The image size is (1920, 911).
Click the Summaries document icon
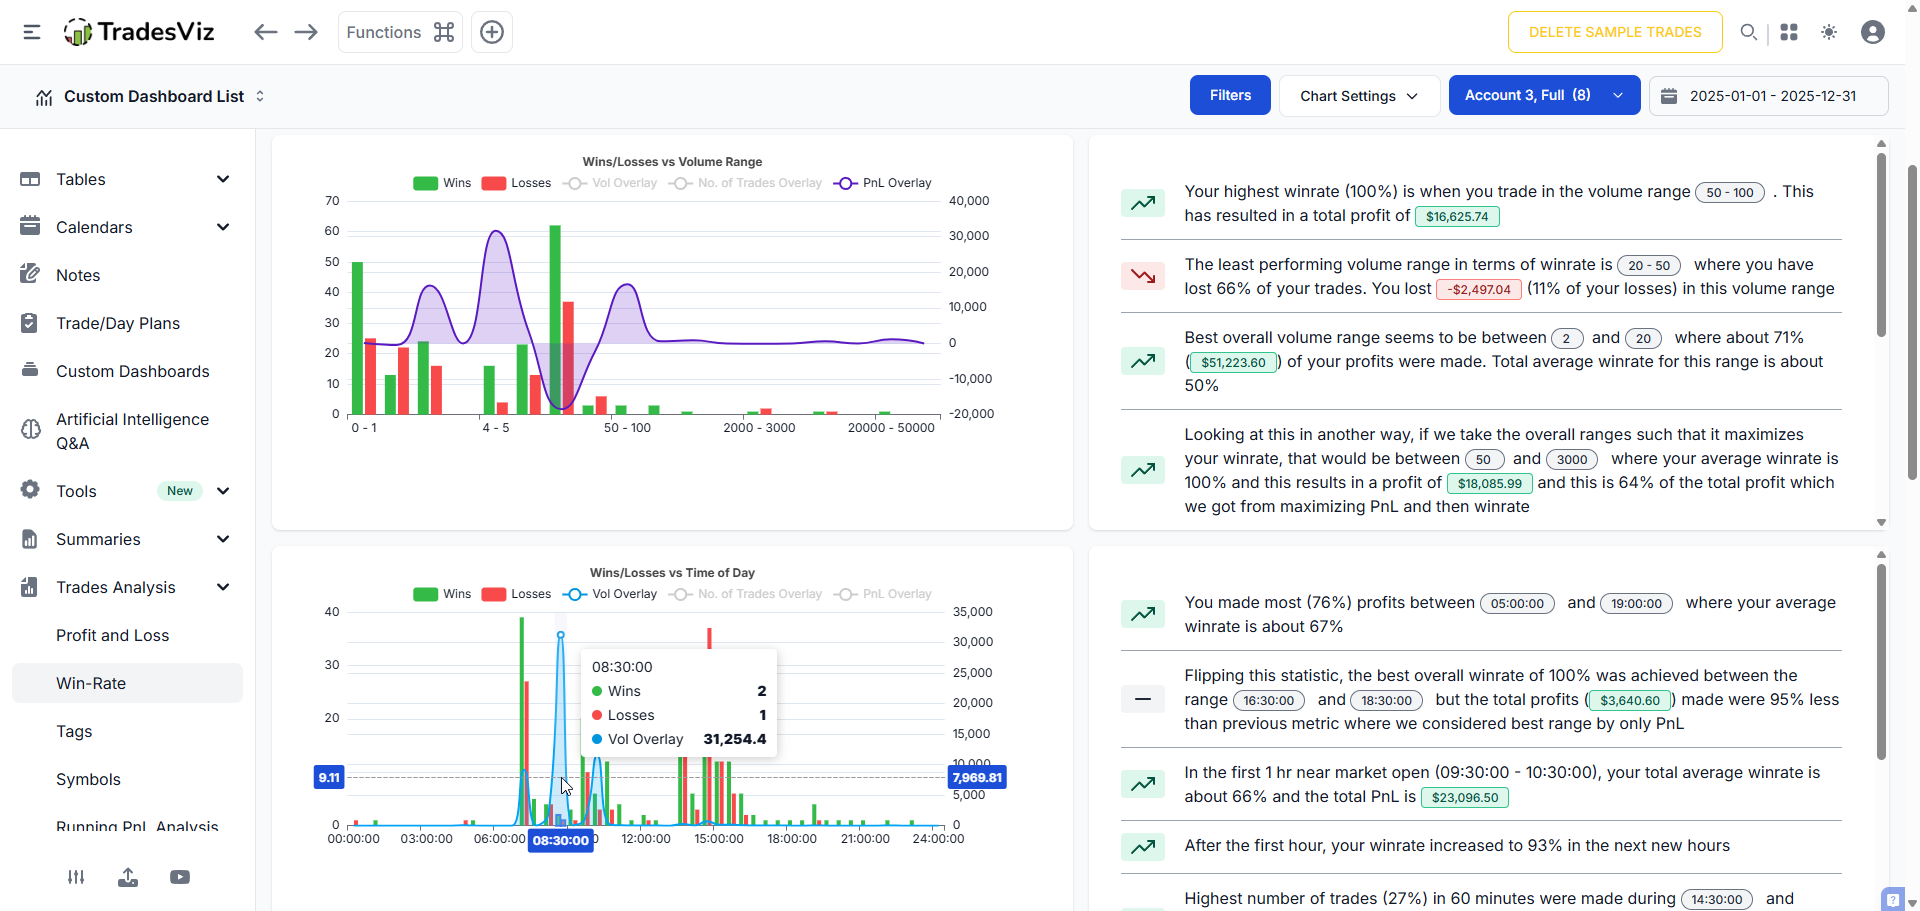tap(30, 539)
